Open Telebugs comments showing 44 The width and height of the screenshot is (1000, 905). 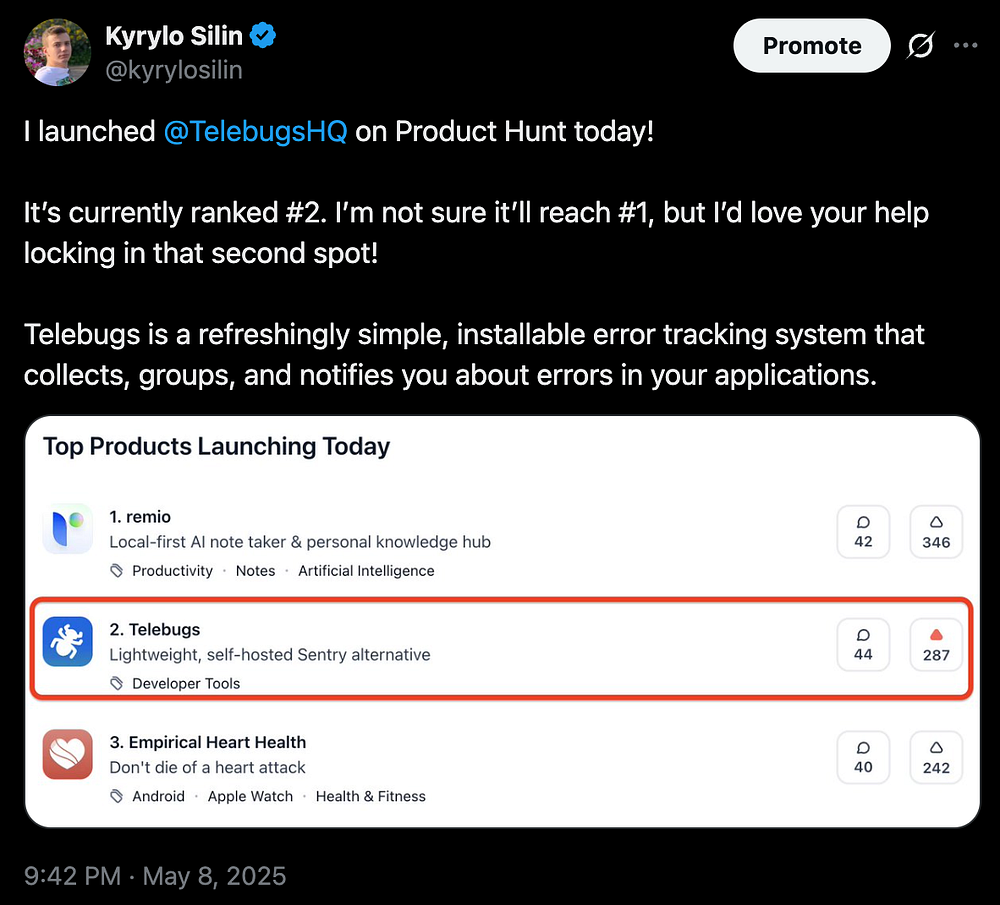pyautogui.click(x=863, y=644)
